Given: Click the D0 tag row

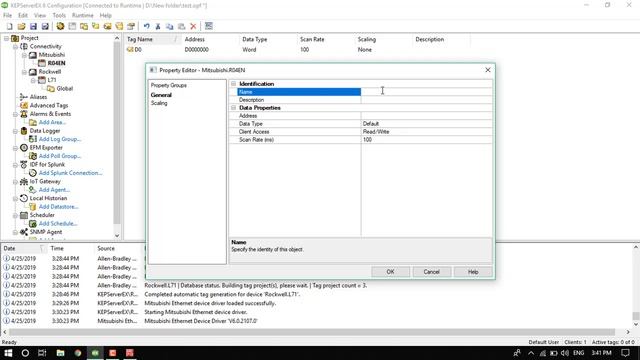Looking at the screenshot, I should click(298, 50).
